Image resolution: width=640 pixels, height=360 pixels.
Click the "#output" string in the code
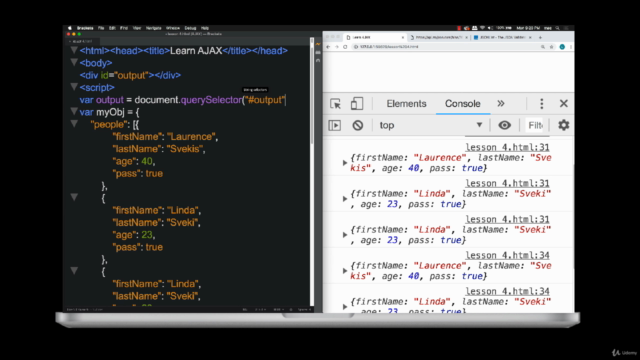tap(264, 100)
